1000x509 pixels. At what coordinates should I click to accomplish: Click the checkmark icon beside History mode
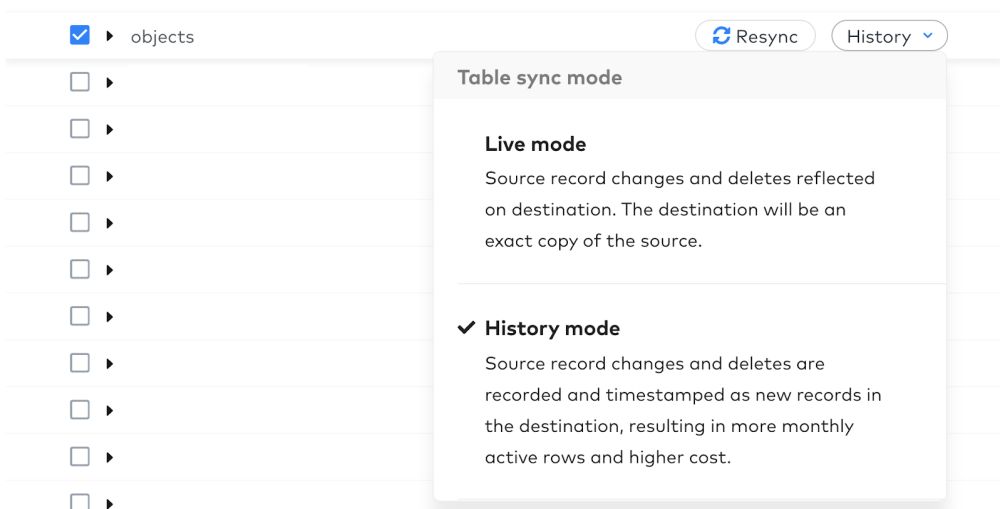pos(466,328)
